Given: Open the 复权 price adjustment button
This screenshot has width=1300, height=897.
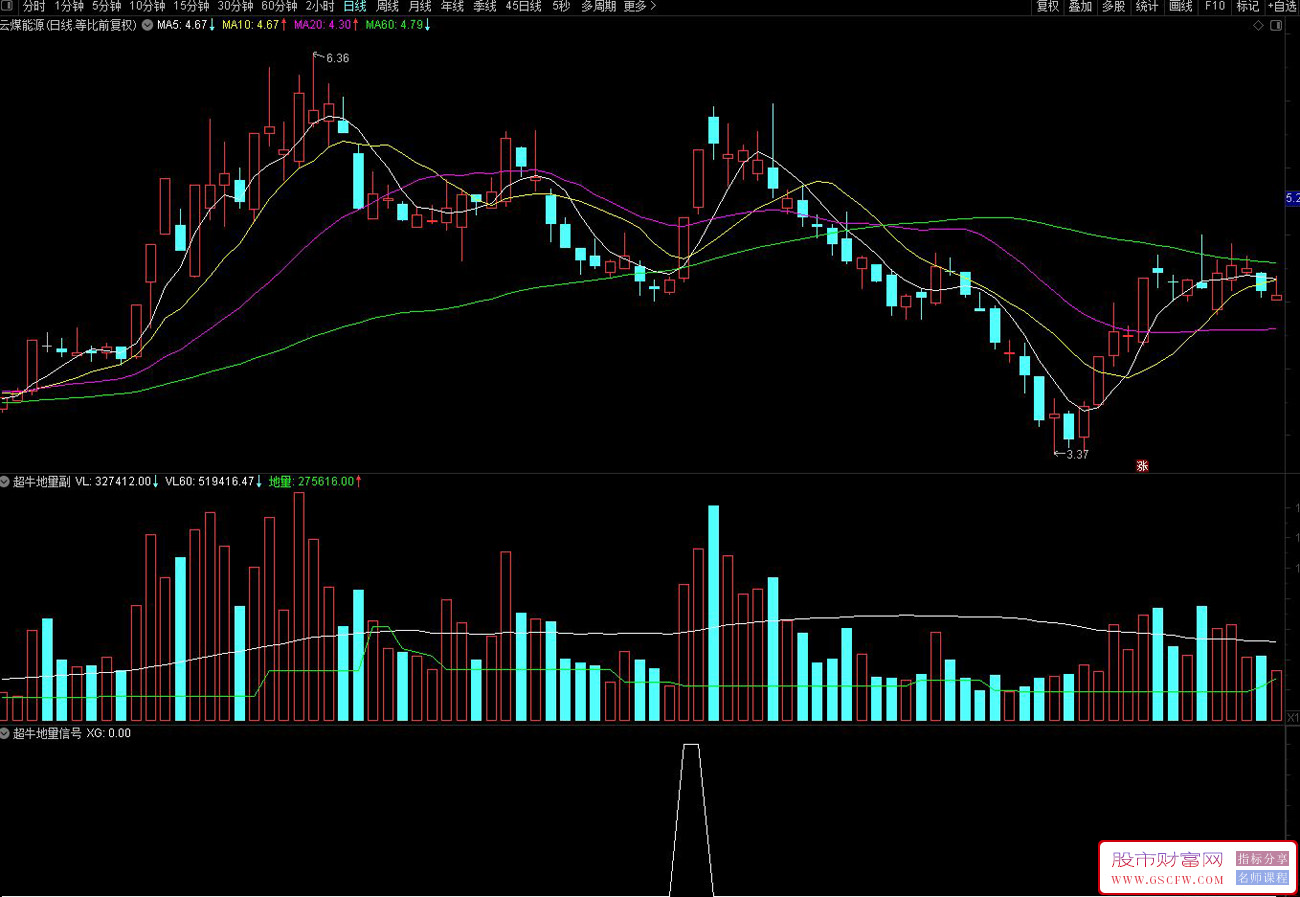Looking at the screenshot, I should coord(1048,7).
